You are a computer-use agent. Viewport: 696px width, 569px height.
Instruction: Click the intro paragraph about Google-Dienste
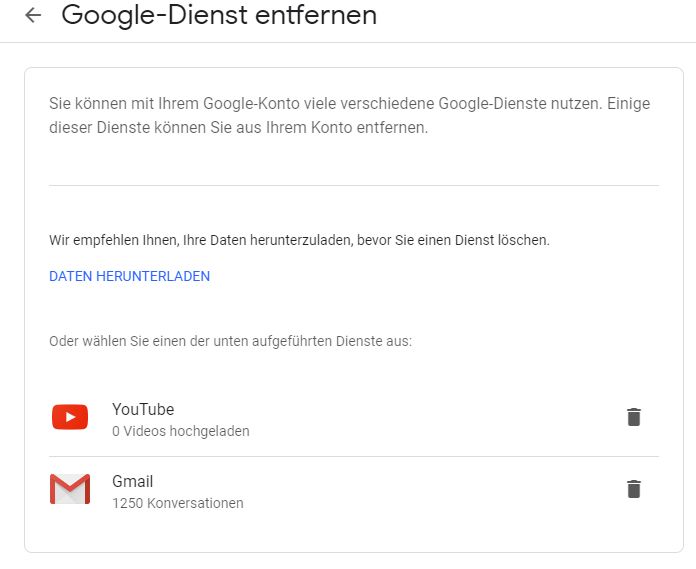coord(349,115)
